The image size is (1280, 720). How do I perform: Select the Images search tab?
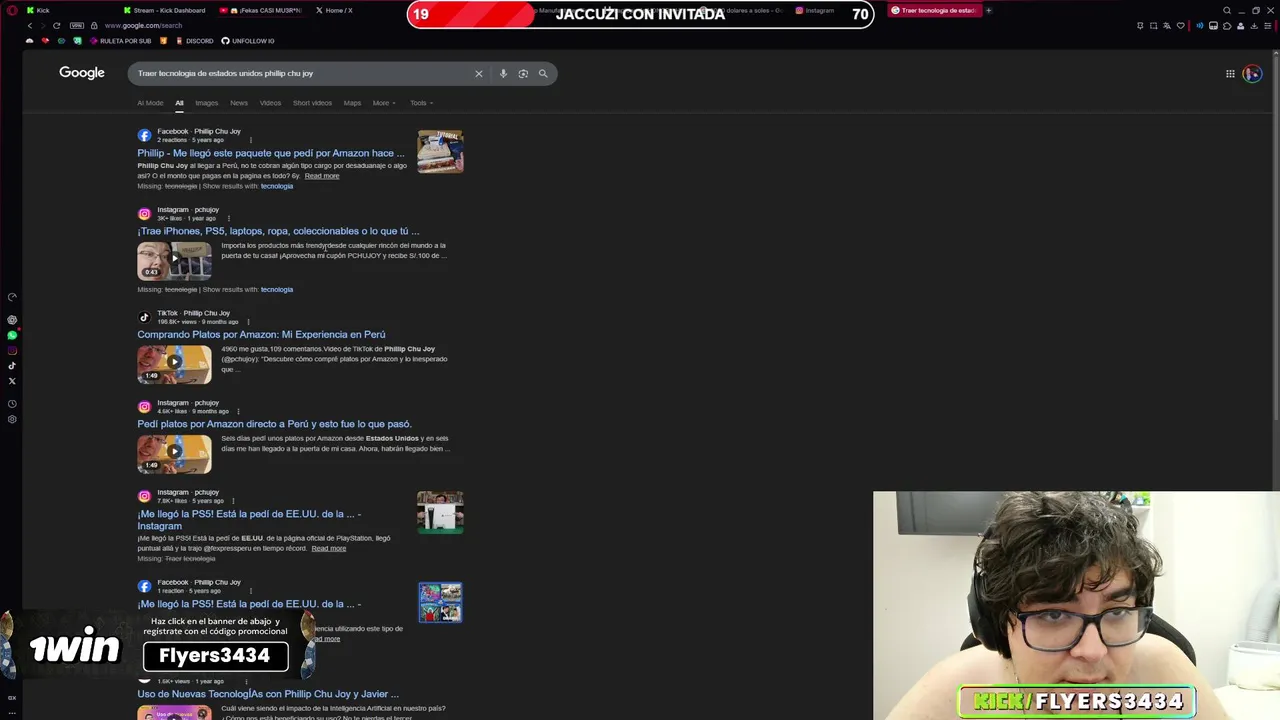[206, 103]
